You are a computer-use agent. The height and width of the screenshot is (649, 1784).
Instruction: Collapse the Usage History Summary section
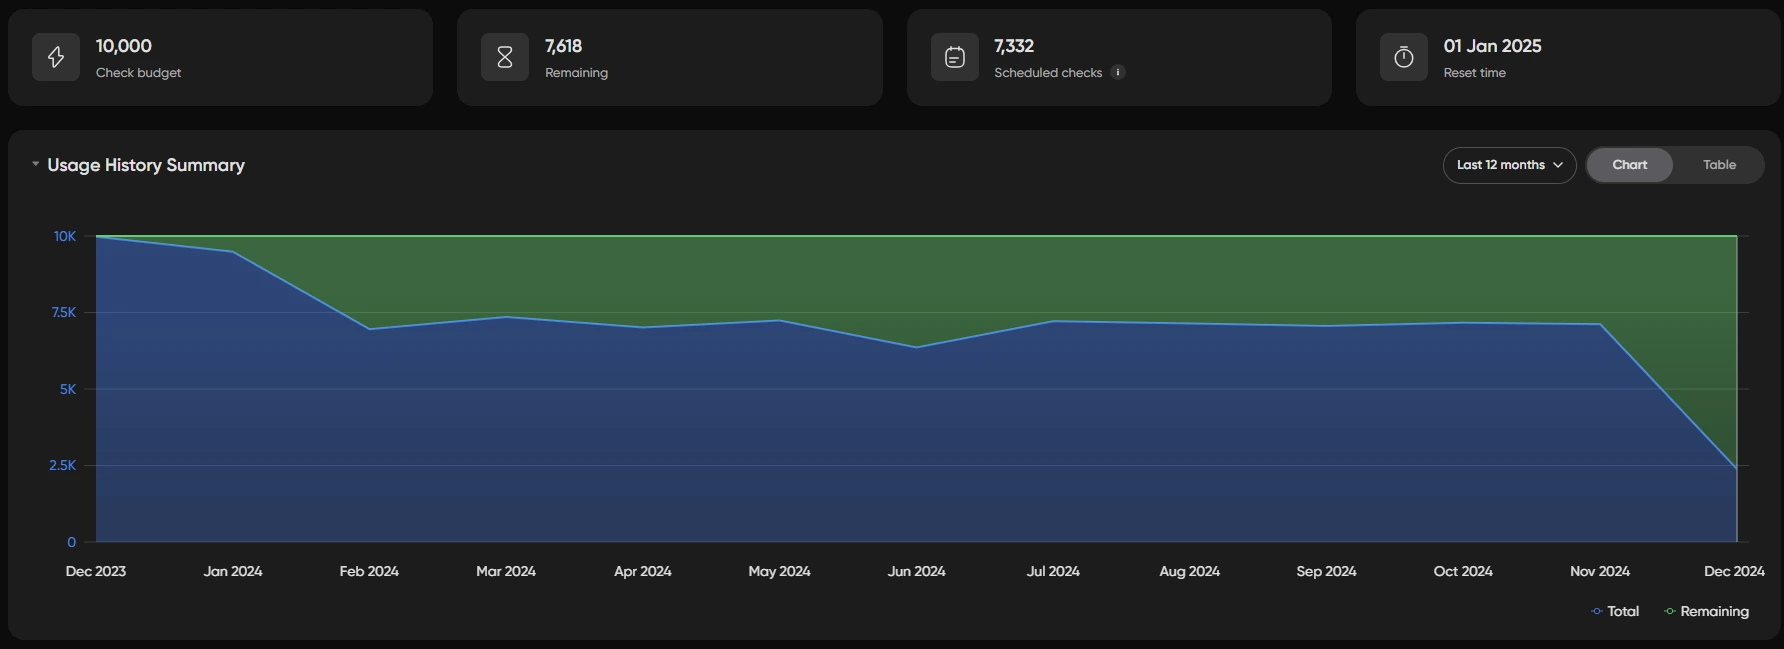[x=36, y=164]
